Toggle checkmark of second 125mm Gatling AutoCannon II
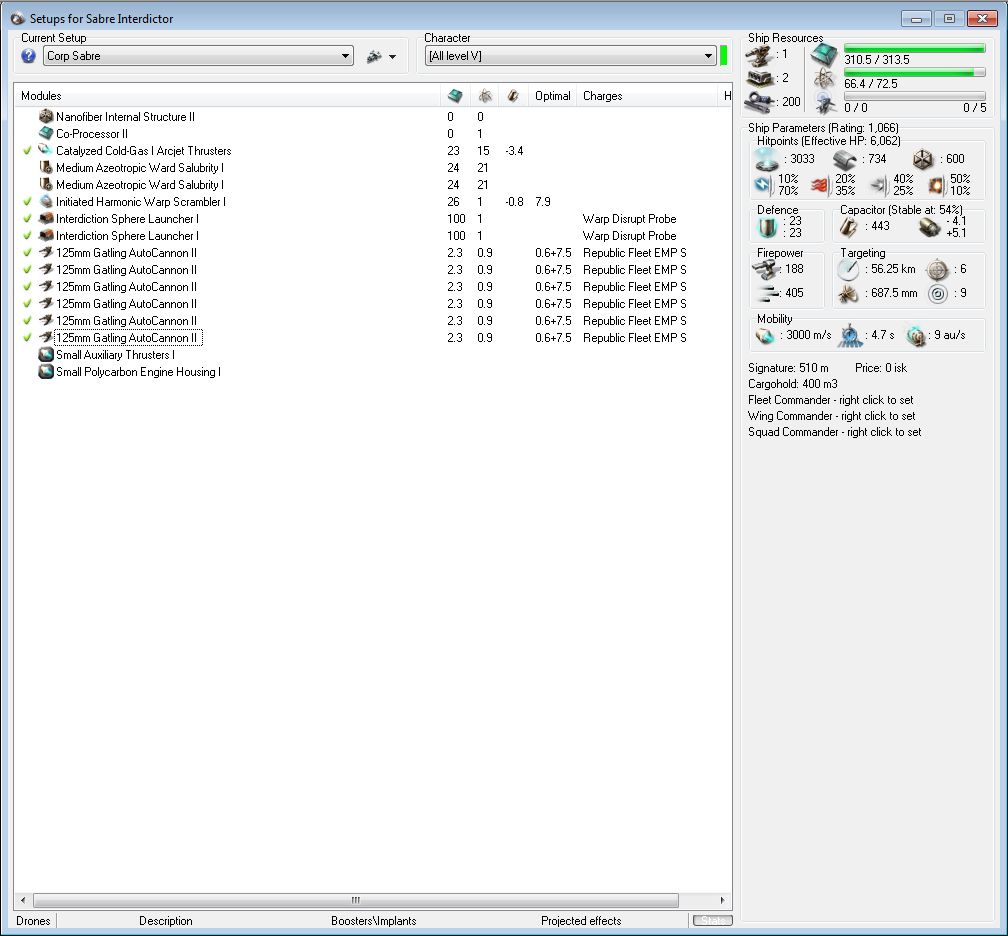The image size is (1008, 936). [x=27, y=269]
